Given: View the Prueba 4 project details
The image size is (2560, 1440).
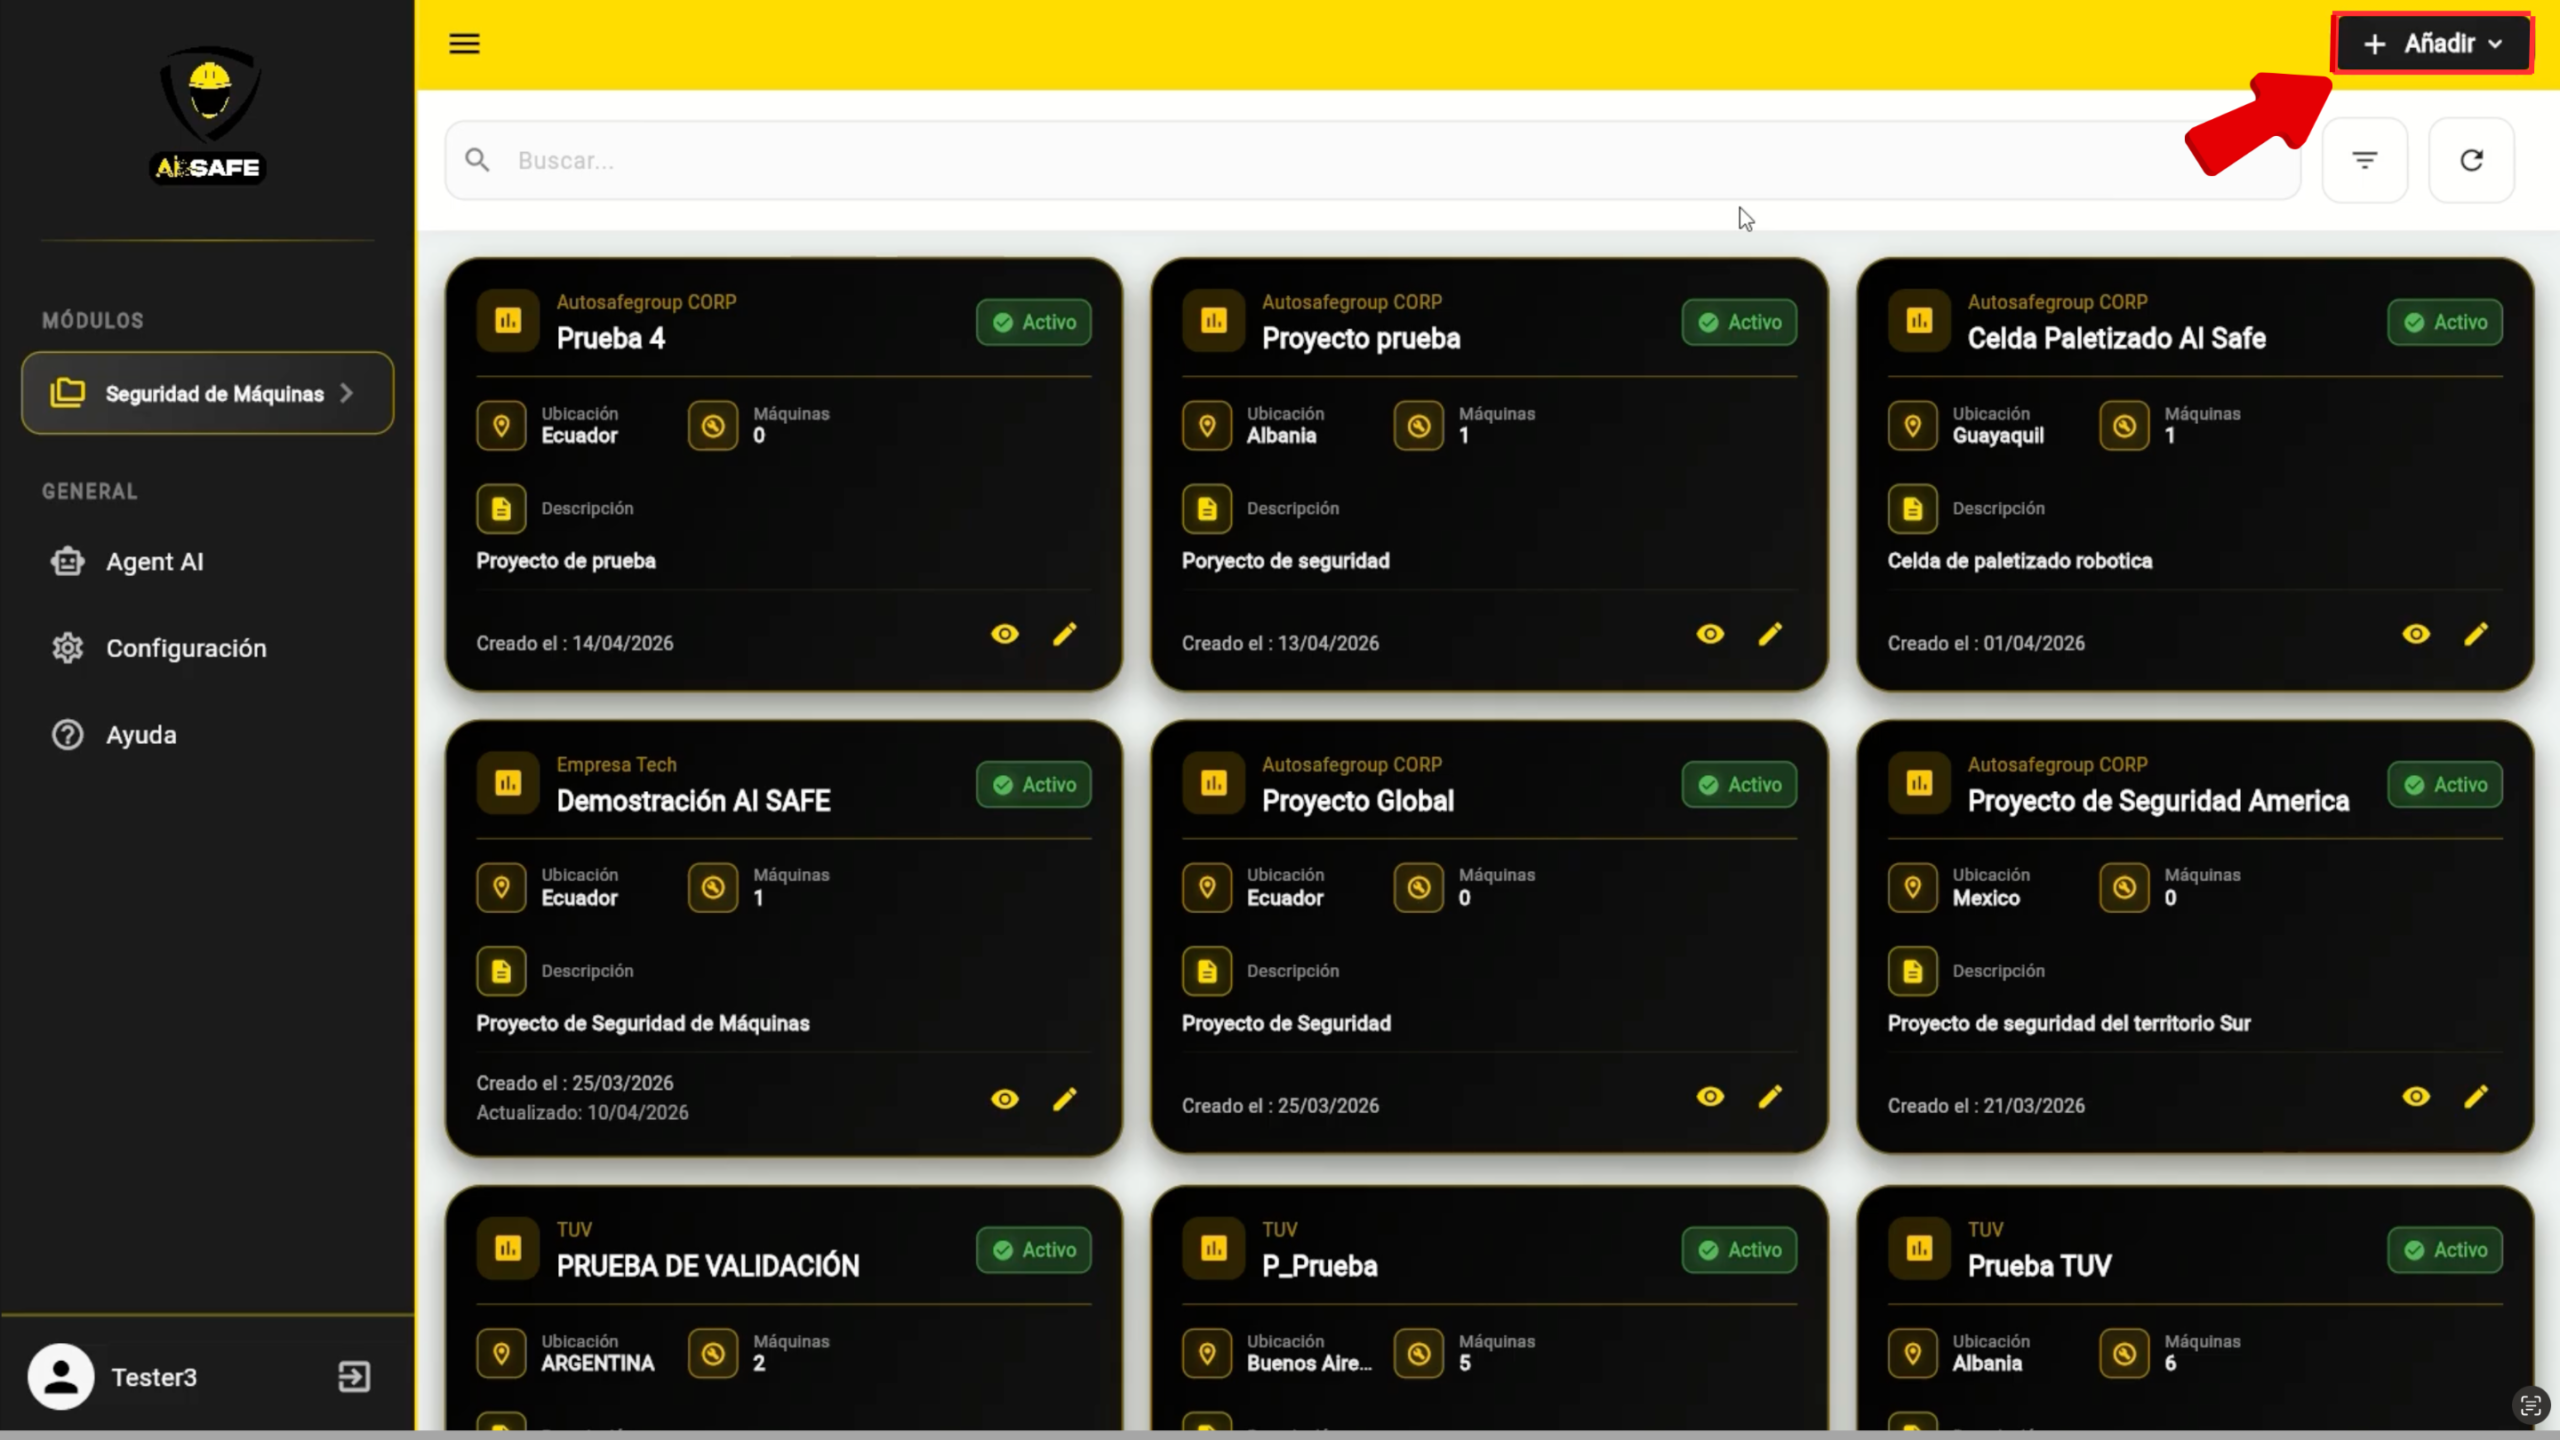Looking at the screenshot, I should coord(1005,634).
